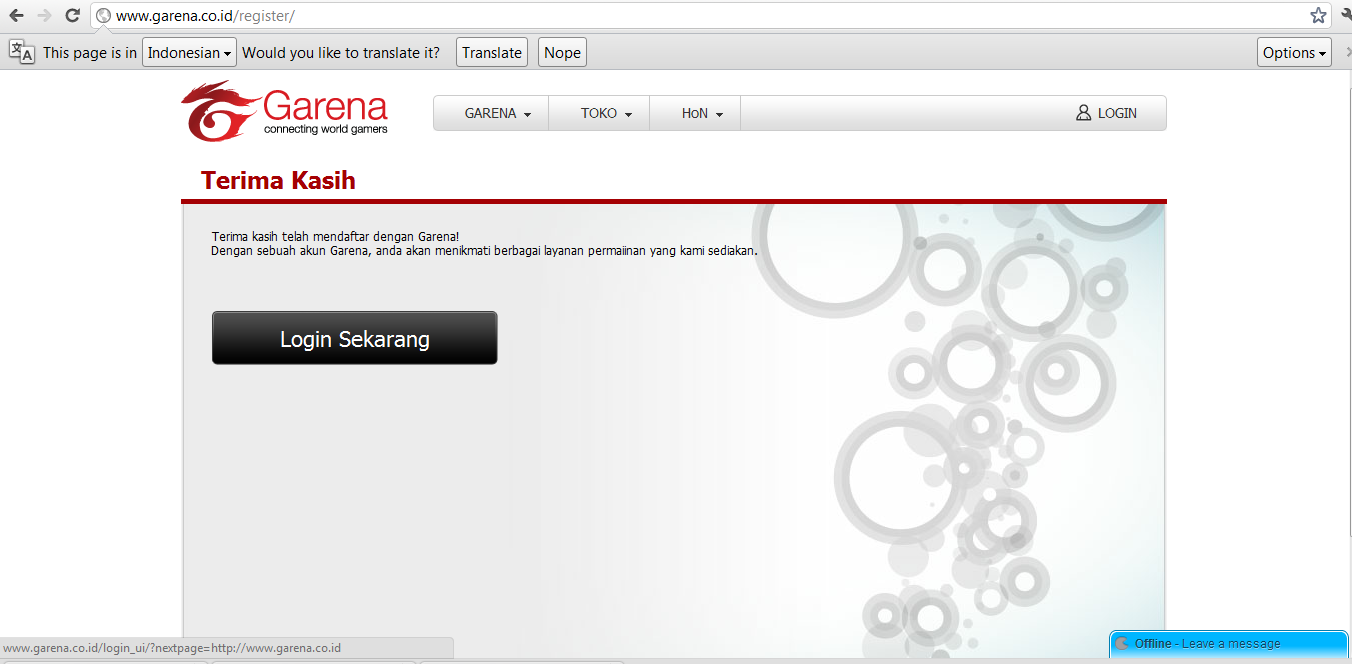Click the Offline chat status icon
Image resolution: width=1352 pixels, height=664 pixels.
[1122, 644]
